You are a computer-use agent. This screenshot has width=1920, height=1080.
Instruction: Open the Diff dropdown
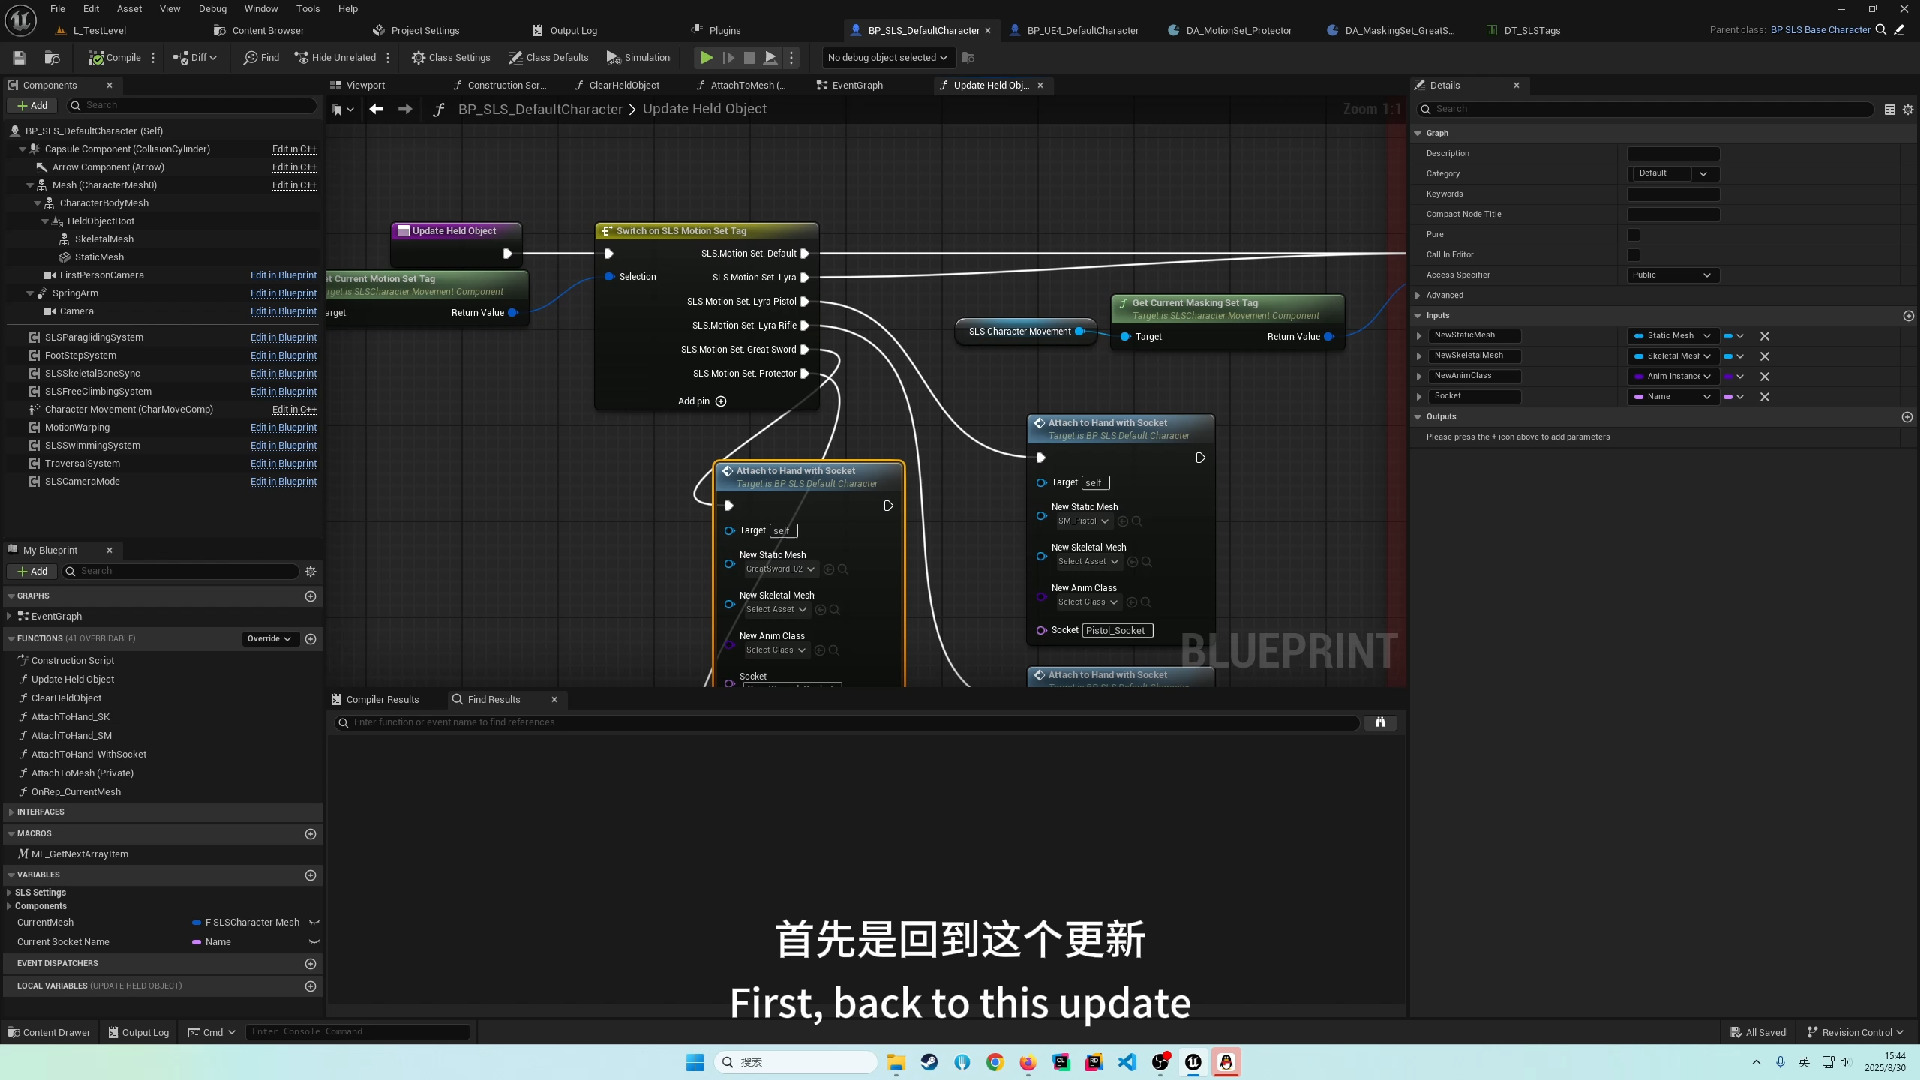tap(194, 58)
